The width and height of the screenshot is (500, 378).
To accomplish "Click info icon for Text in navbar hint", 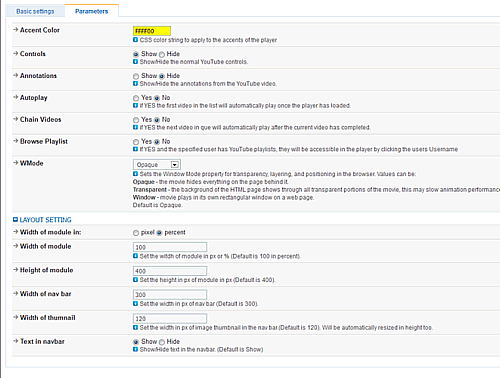I will pos(135,349).
